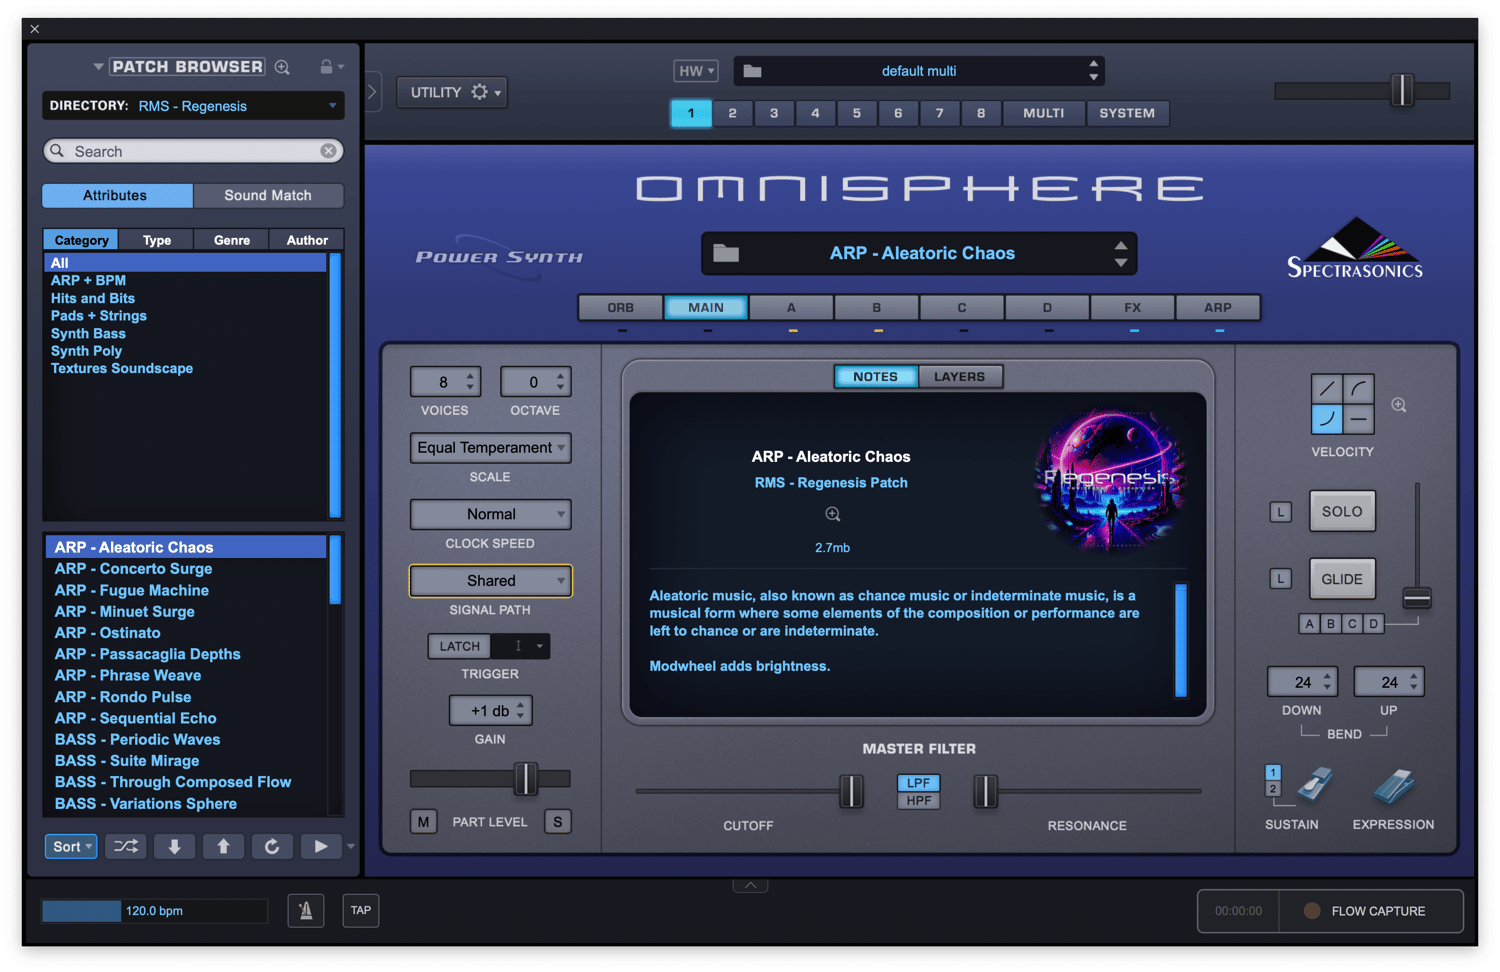This screenshot has height=972, width=1500.
Task: Open the patch folder beside ARP - Aleatoric Chaos
Action: pyautogui.click(x=726, y=253)
